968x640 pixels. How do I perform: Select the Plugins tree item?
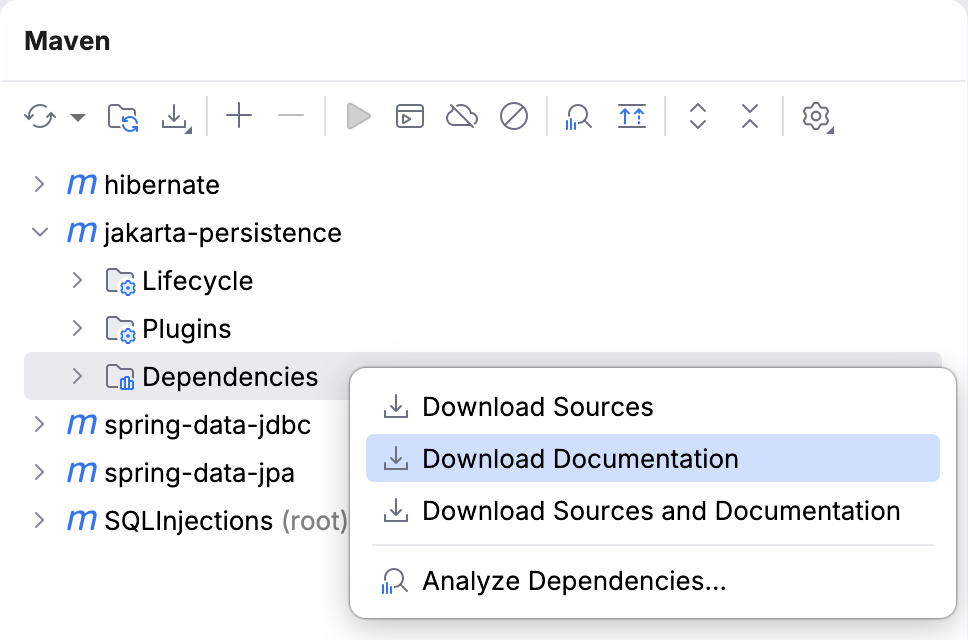(x=483, y=329)
